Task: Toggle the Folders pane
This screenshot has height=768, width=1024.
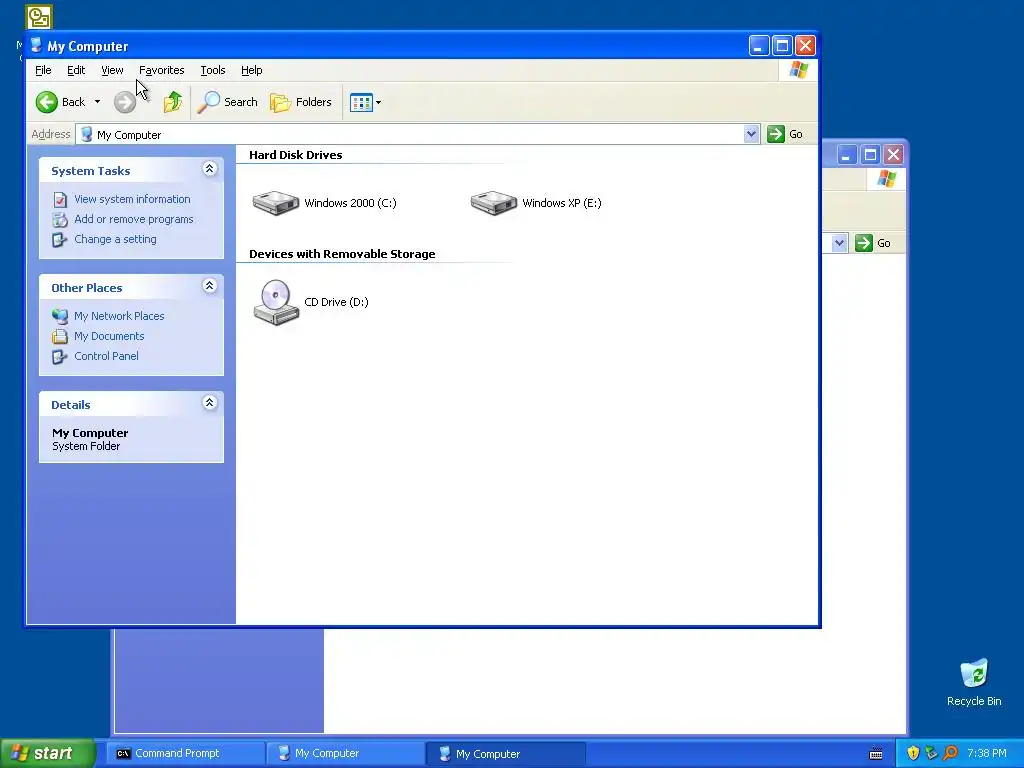Action: 301,102
